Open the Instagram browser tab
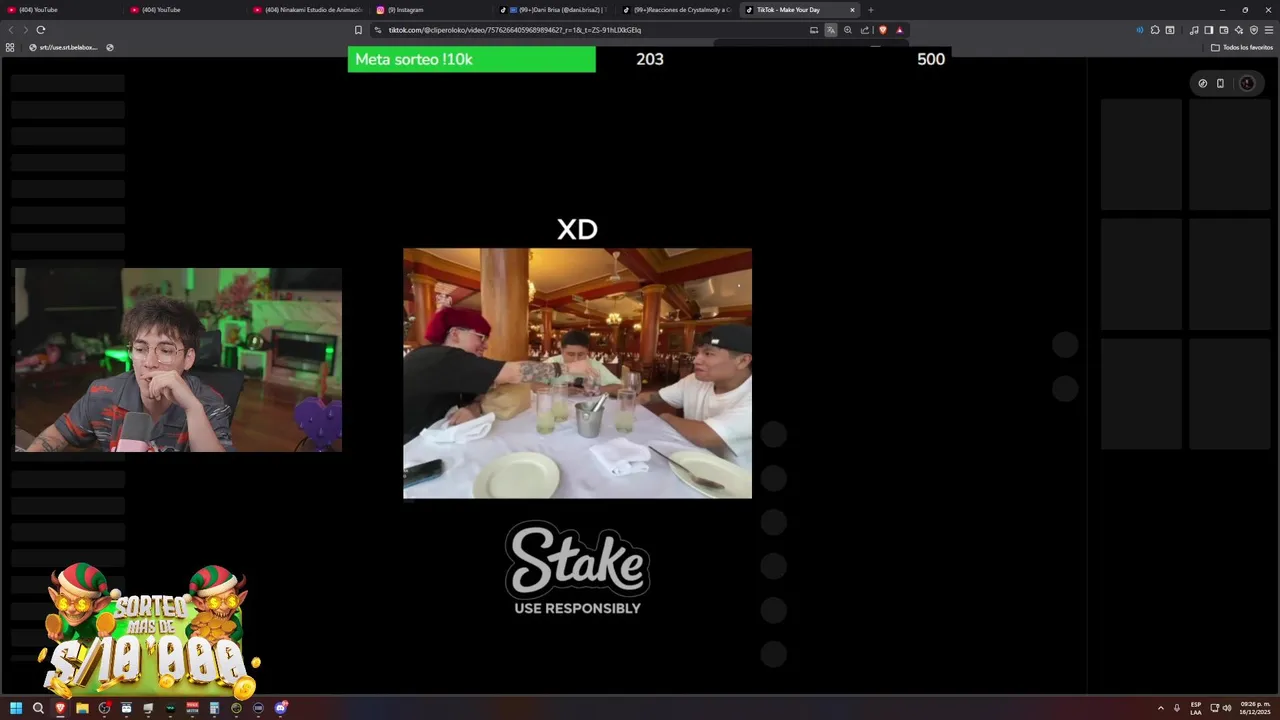Image resolution: width=1280 pixels, height=720 pixels. click(430, 10)
